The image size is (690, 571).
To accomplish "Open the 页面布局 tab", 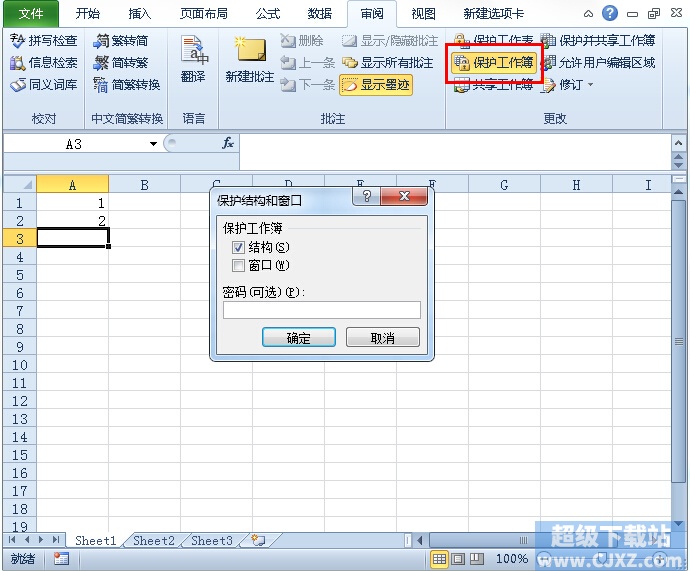I will [x=204, y=14].
